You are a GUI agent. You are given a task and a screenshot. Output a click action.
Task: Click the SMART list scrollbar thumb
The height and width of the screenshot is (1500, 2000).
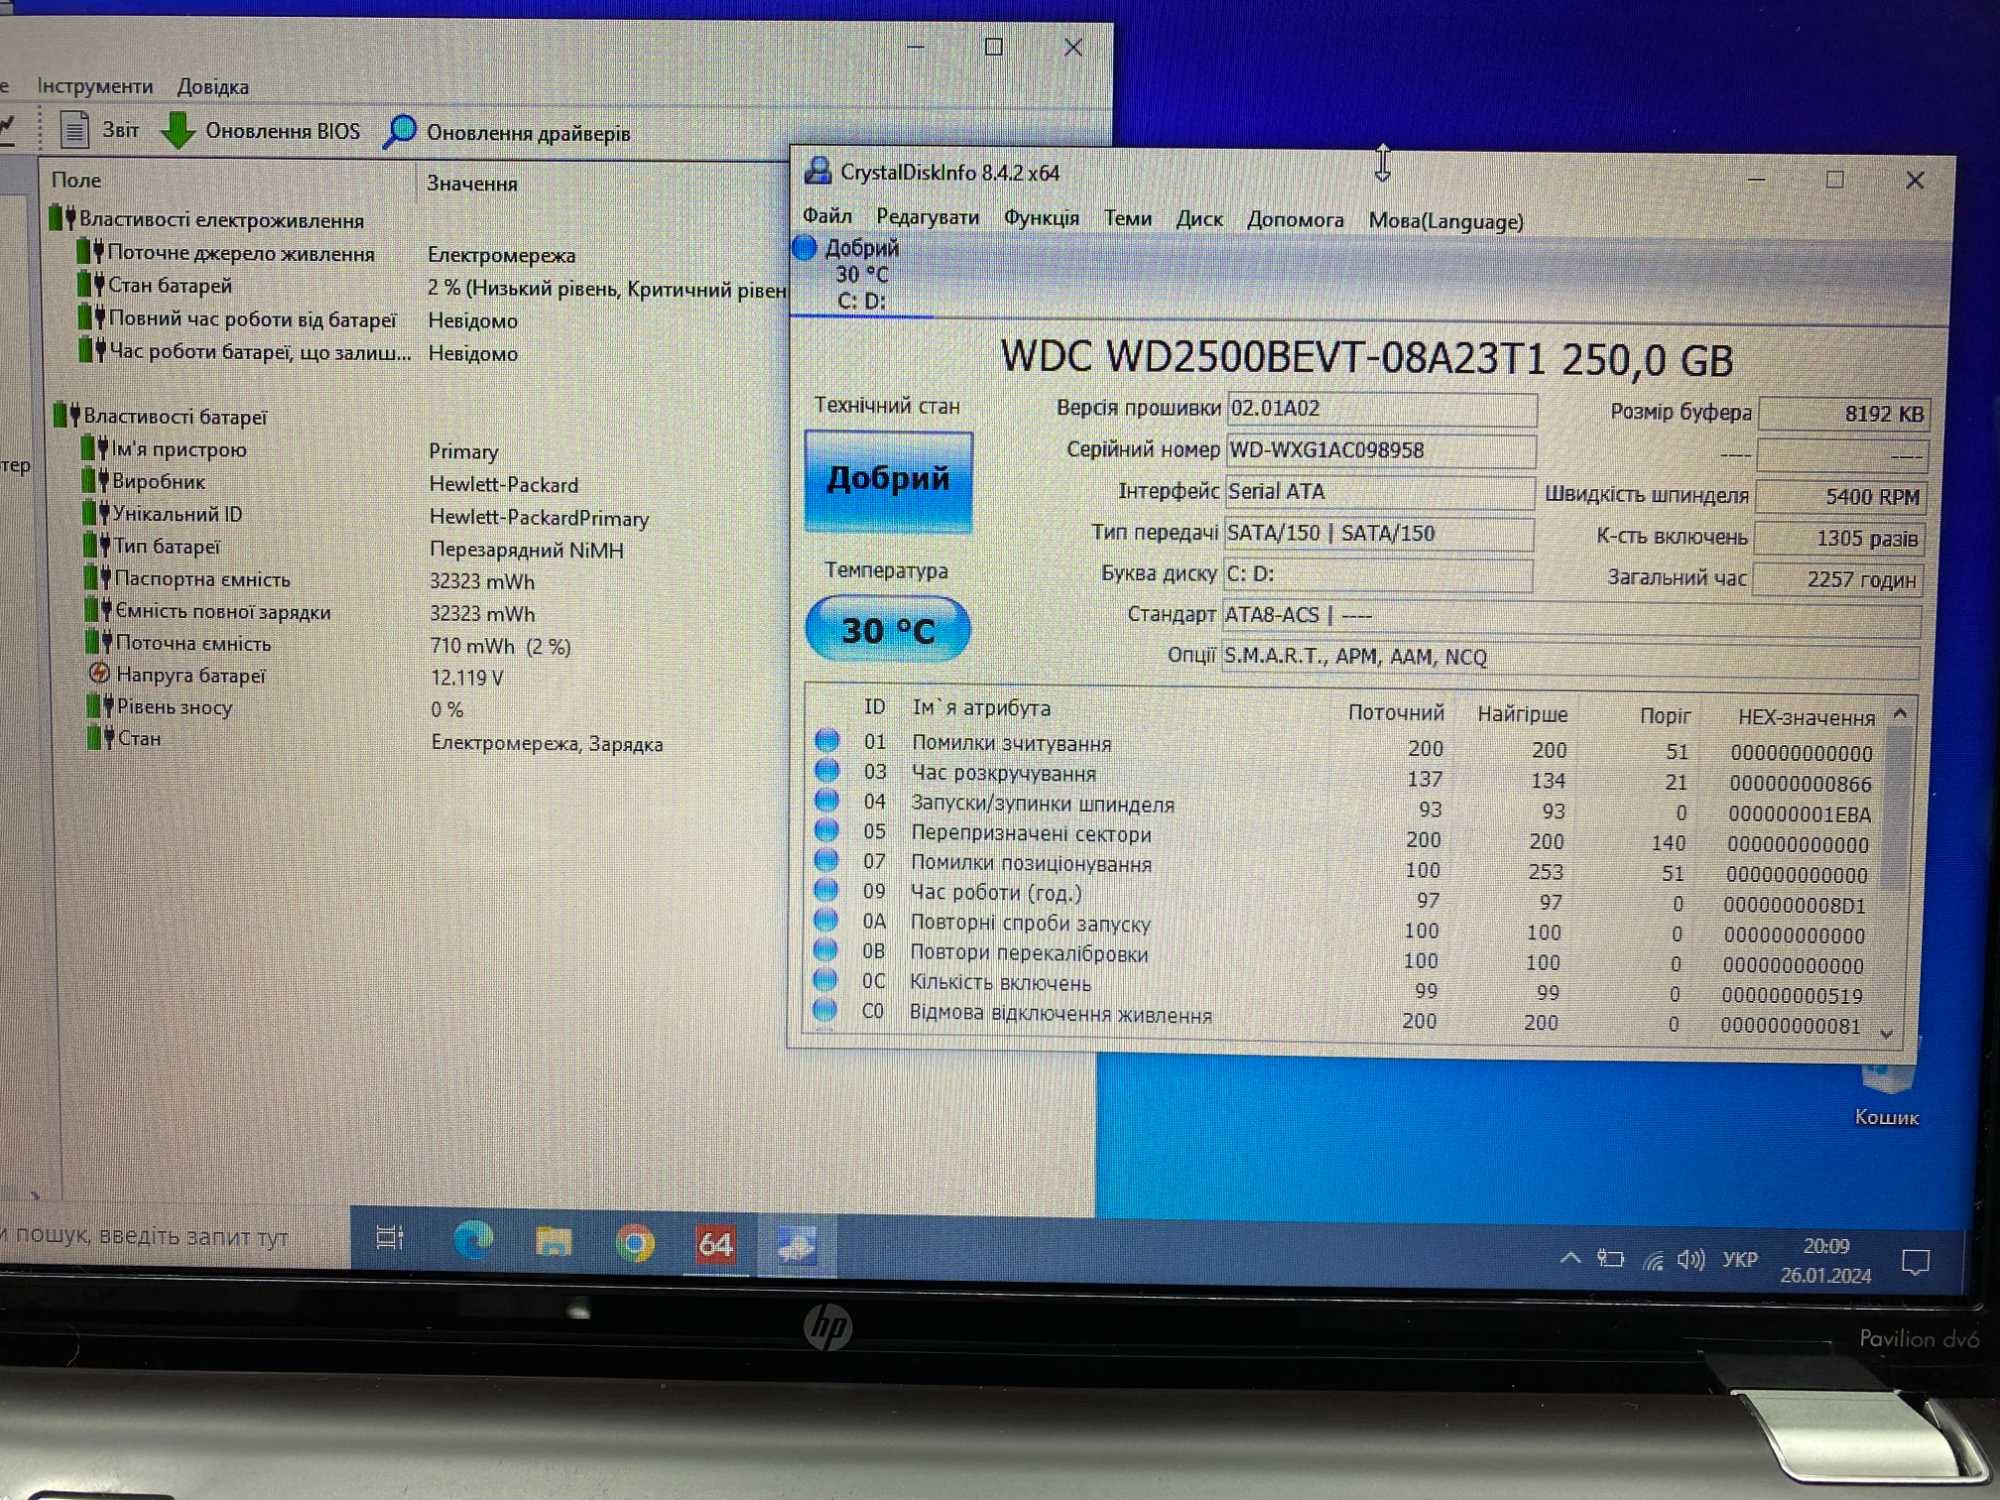click(1896, 808)
